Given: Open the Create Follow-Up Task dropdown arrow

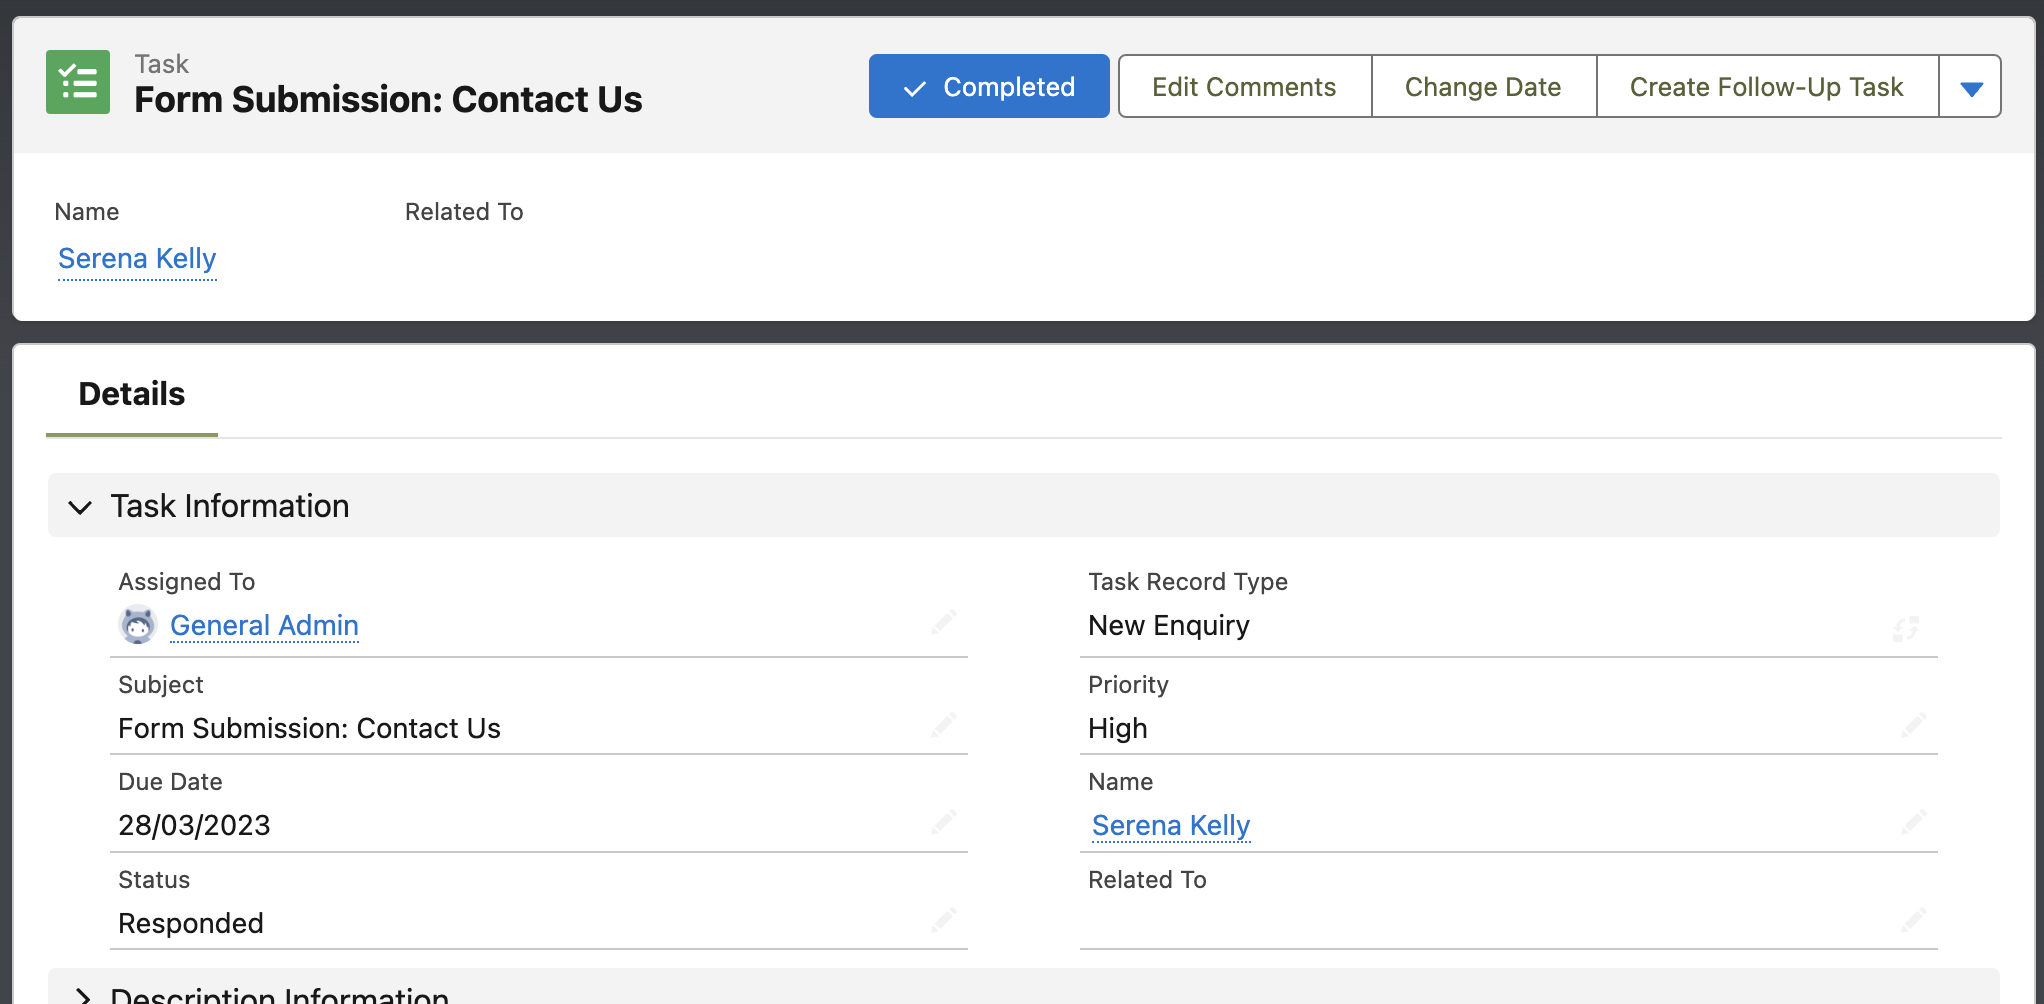Looking at the screenshot, I should 1969,86.
